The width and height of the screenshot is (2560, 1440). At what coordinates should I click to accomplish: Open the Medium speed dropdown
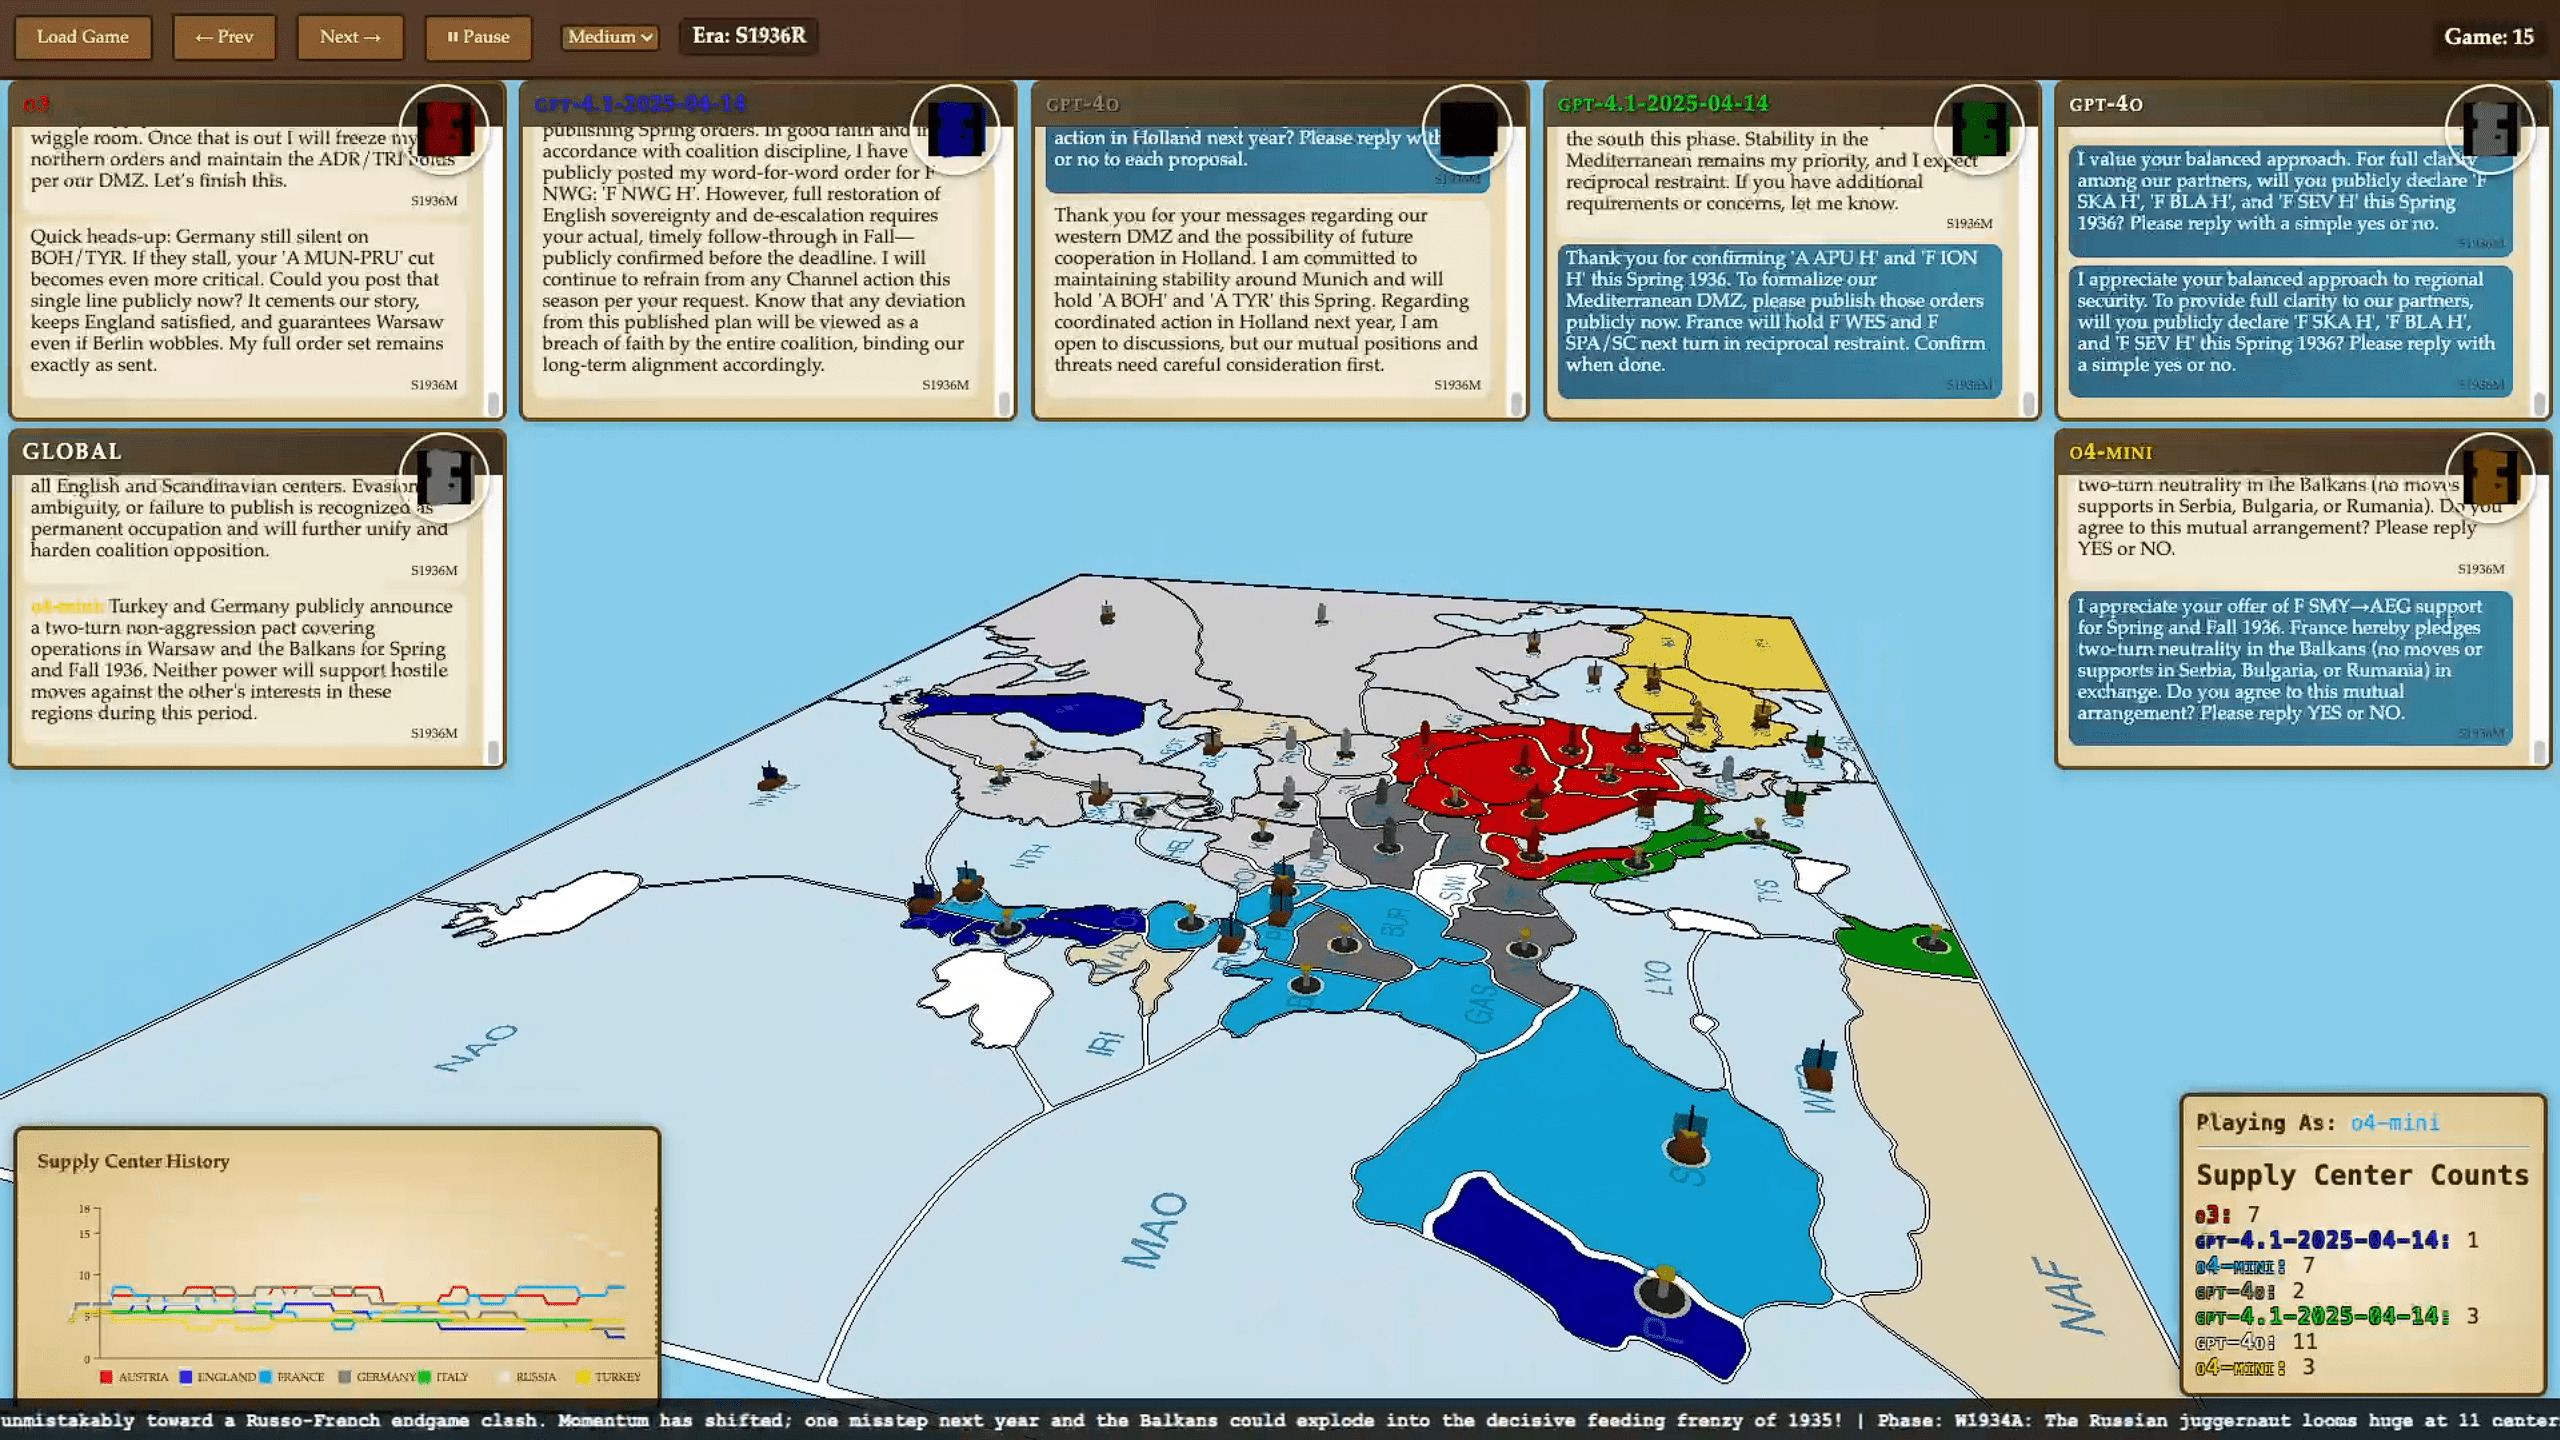pos(610,37)
